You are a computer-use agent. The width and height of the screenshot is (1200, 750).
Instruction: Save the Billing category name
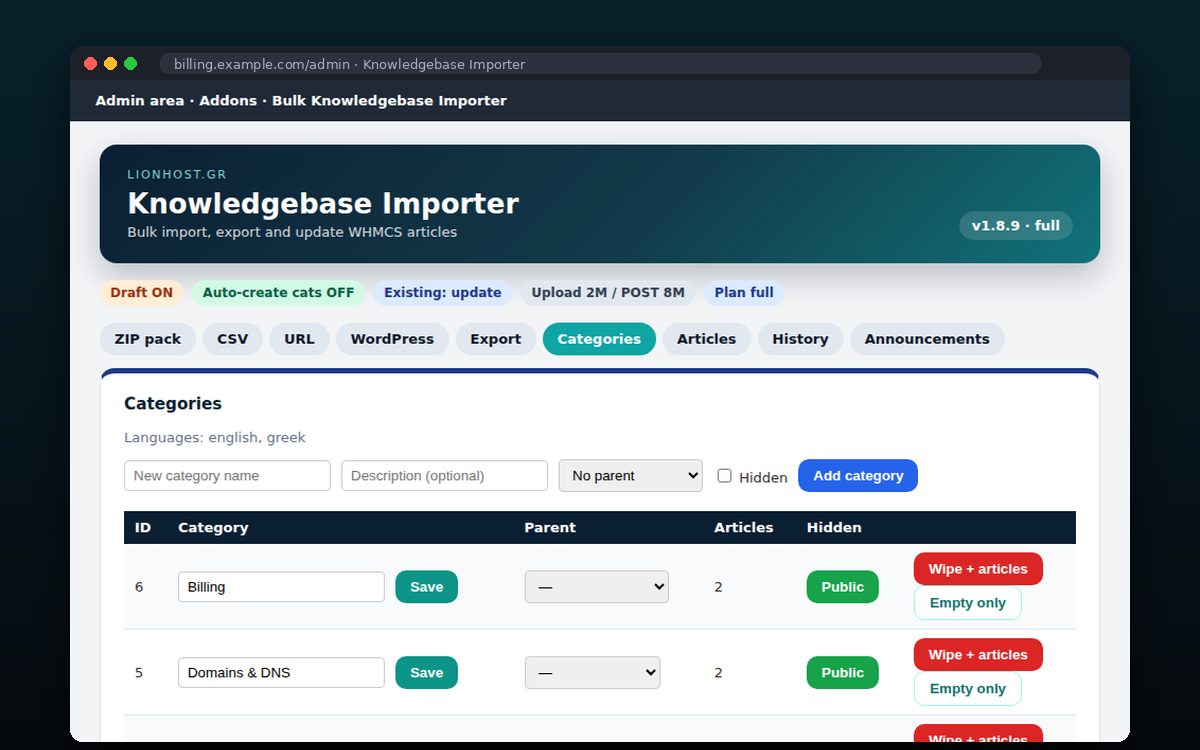427,587
